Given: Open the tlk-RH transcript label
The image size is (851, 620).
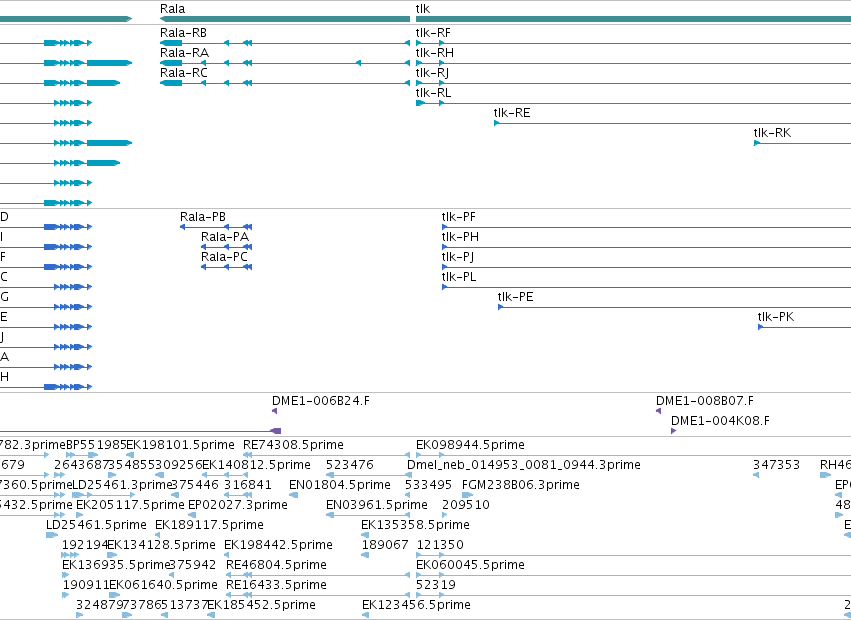Looking at the screenshot, I should (435, 53).
